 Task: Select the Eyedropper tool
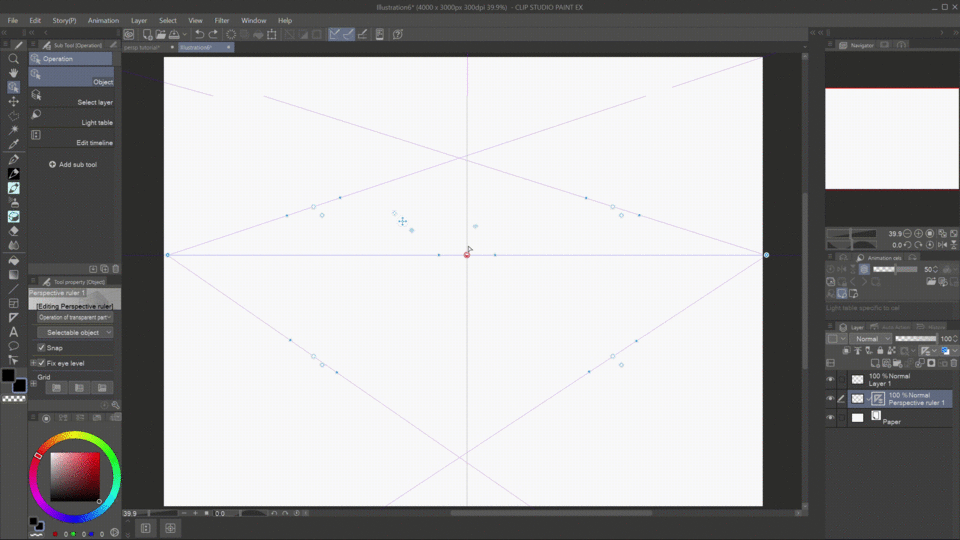coord(13,144)
